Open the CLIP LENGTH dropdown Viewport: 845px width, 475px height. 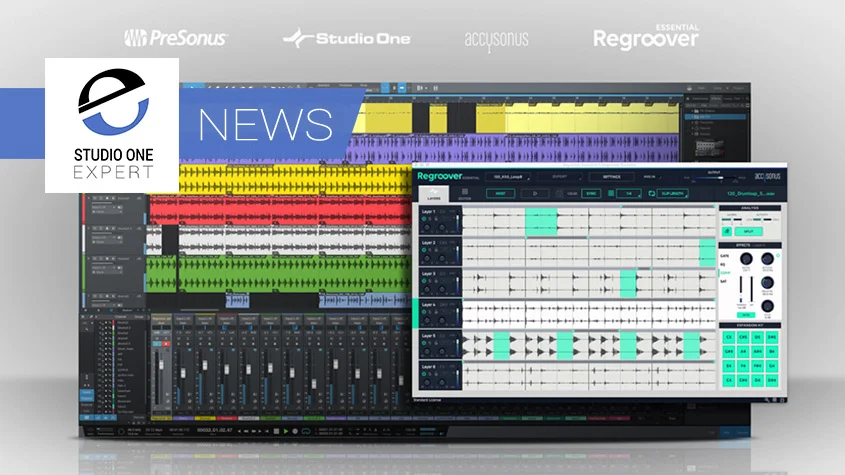pos(673,193)
